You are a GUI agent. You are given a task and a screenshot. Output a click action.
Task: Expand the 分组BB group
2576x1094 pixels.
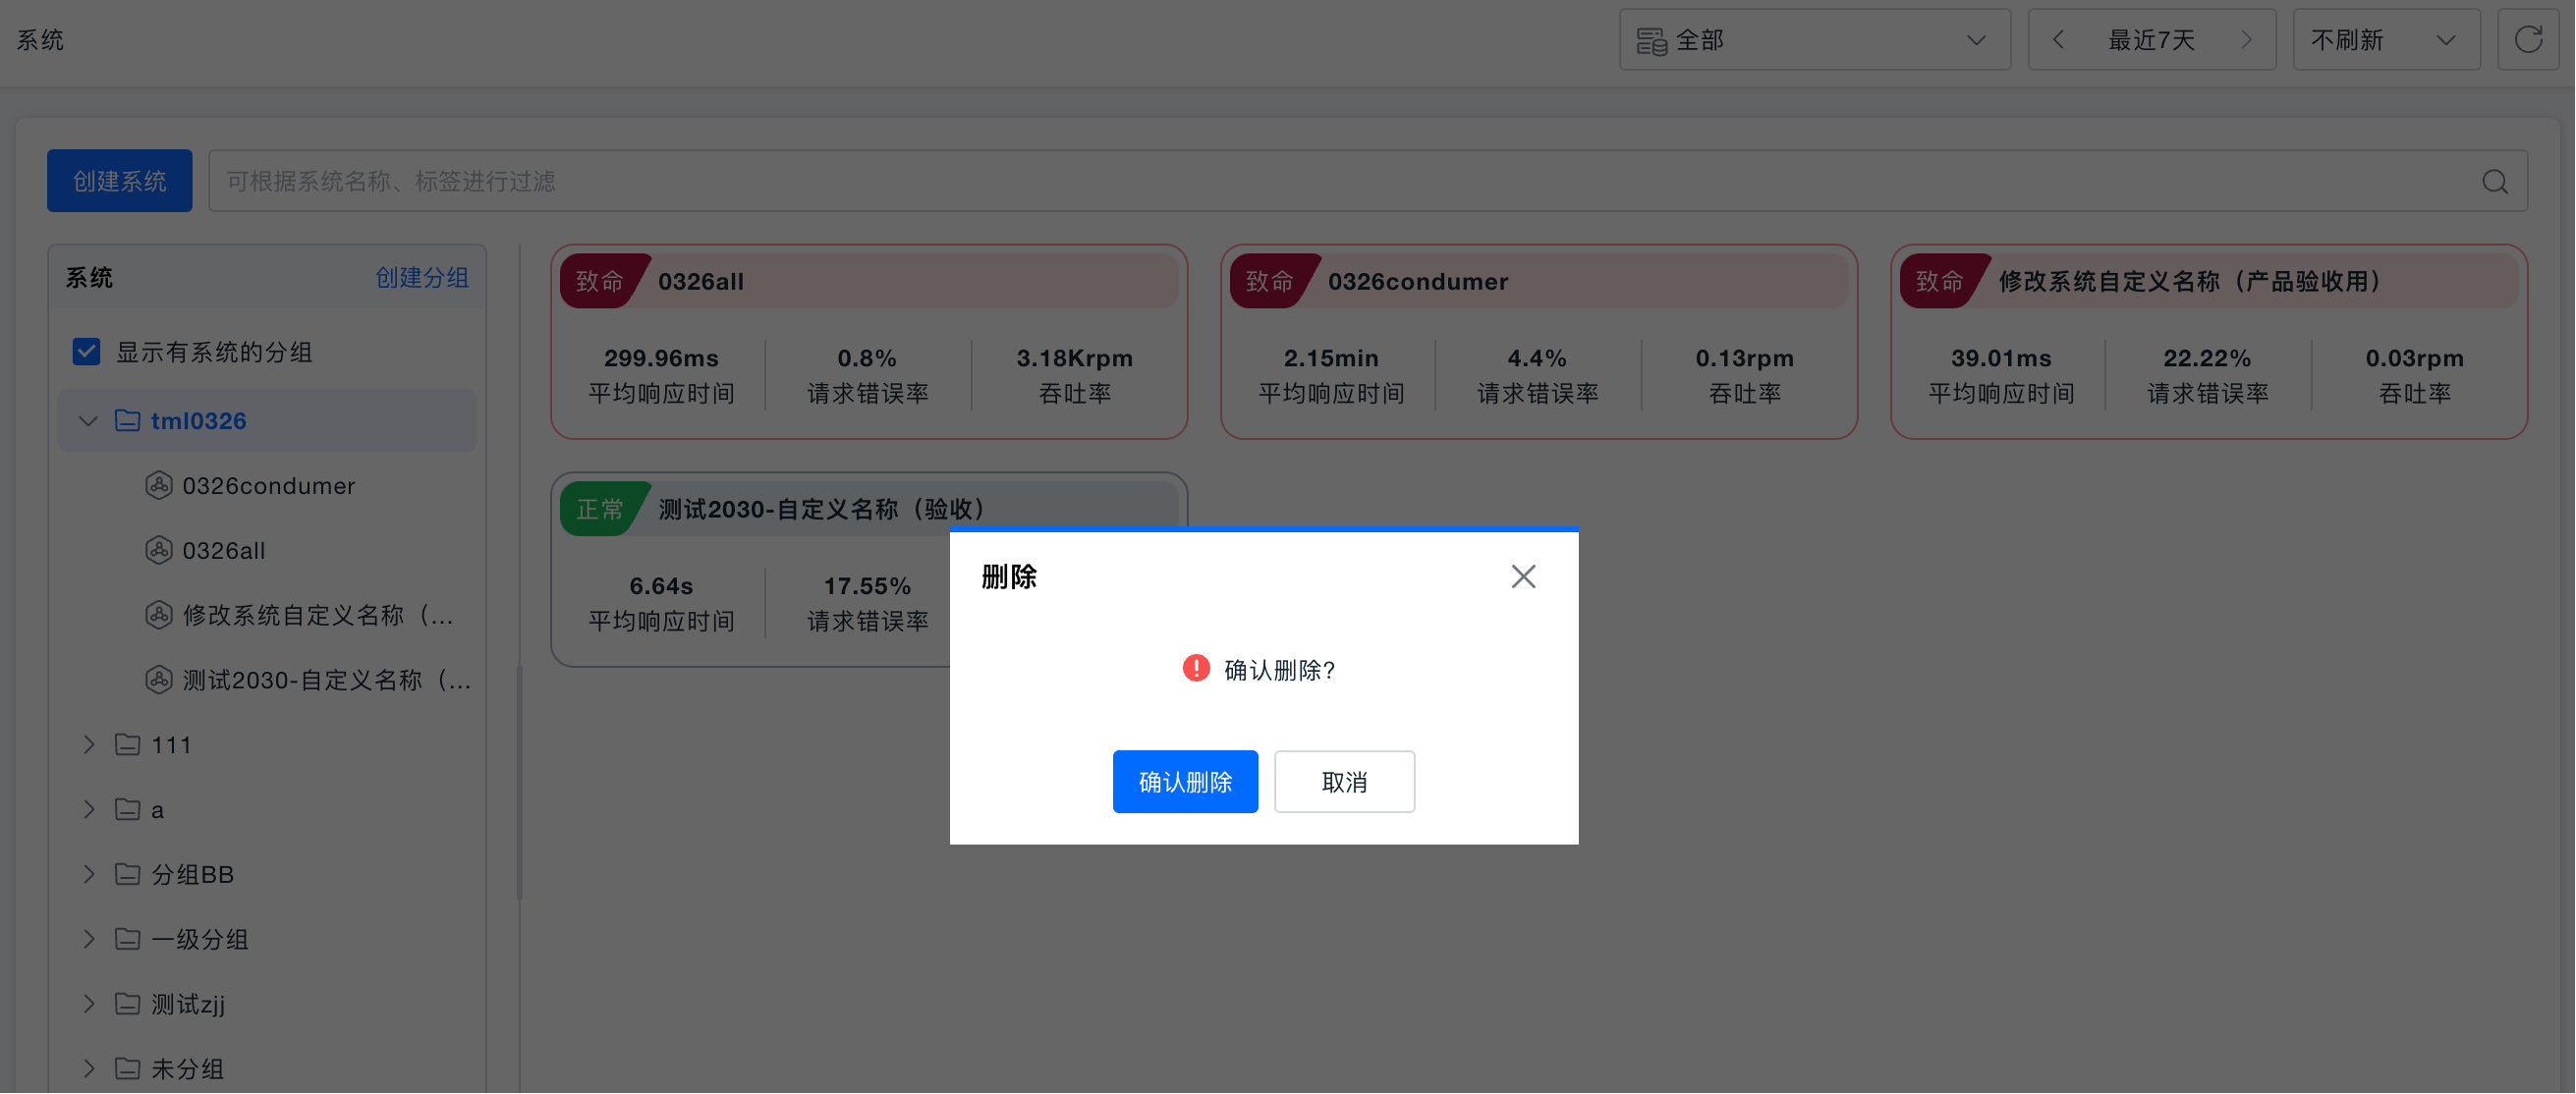[88, 874]
